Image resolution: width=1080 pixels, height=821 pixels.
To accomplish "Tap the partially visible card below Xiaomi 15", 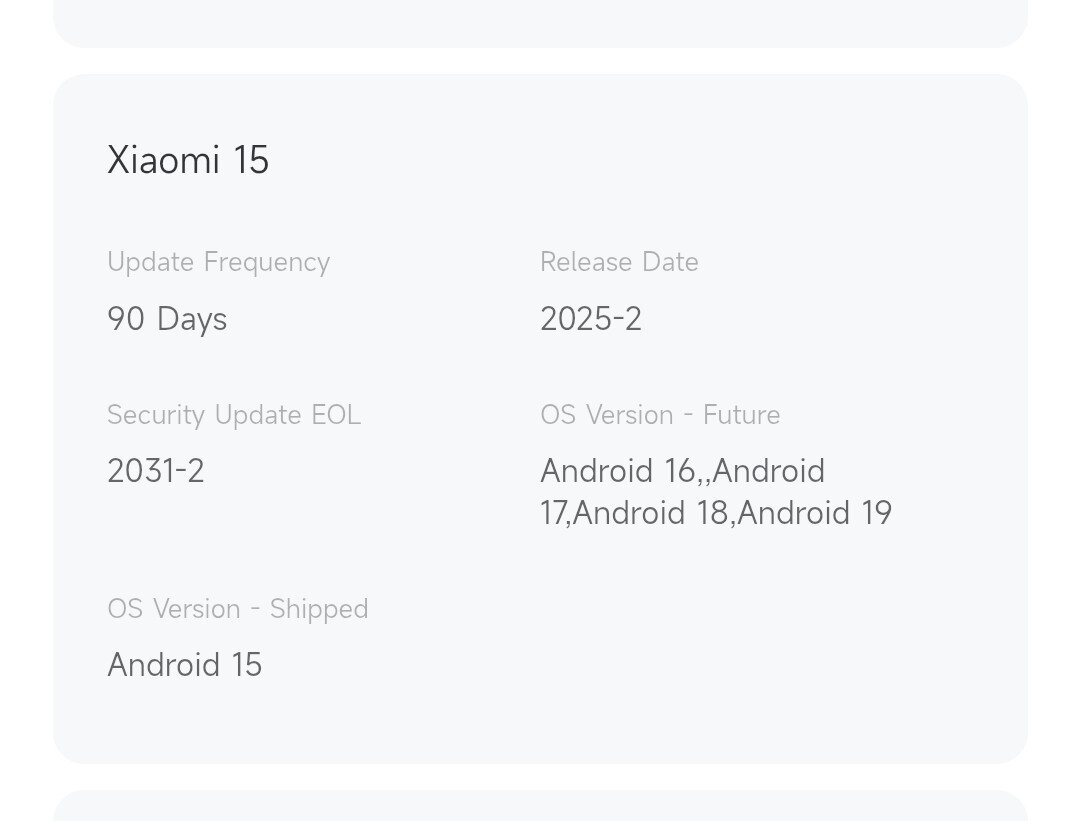I will (x=540, y=806).
